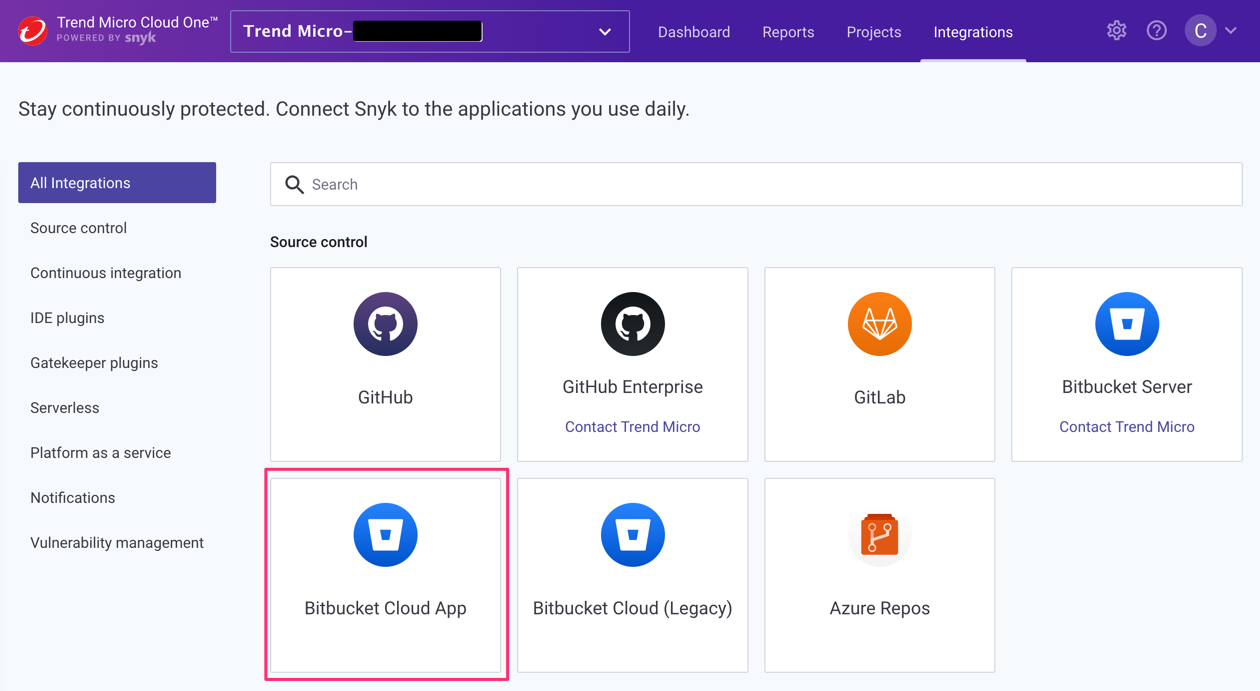This screenshot has height=691, width=1260.
Task: Expand the Trend Micro organization dropdown
Action: pos(430,31)
